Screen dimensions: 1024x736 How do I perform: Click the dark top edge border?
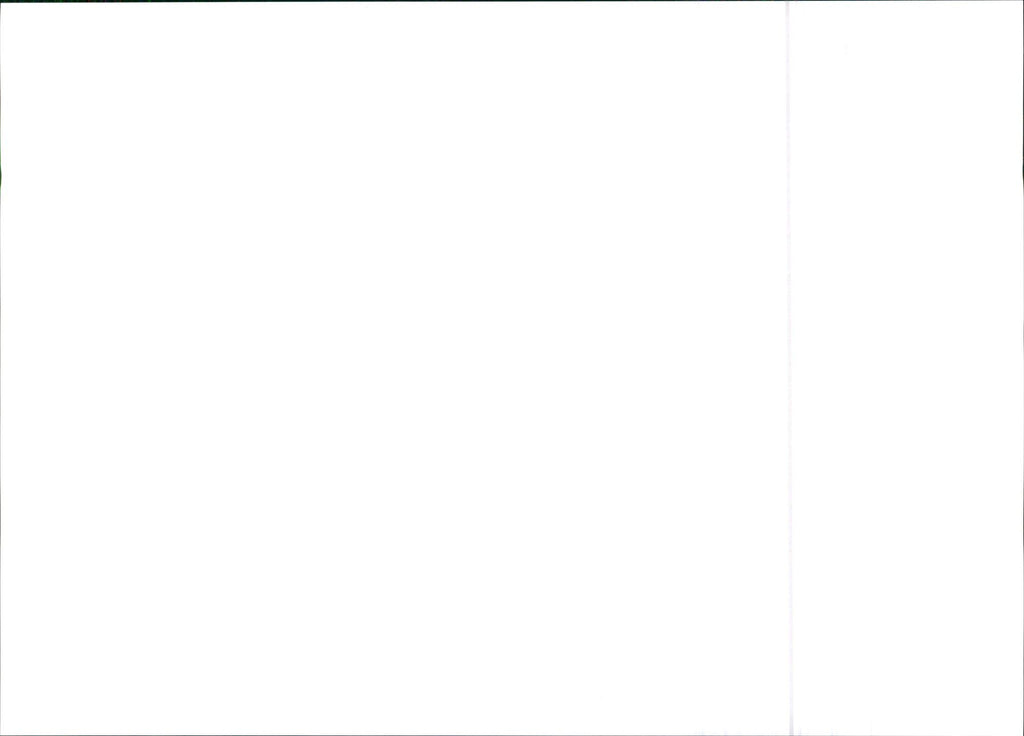pyautogui.click(x=512, y=1)
